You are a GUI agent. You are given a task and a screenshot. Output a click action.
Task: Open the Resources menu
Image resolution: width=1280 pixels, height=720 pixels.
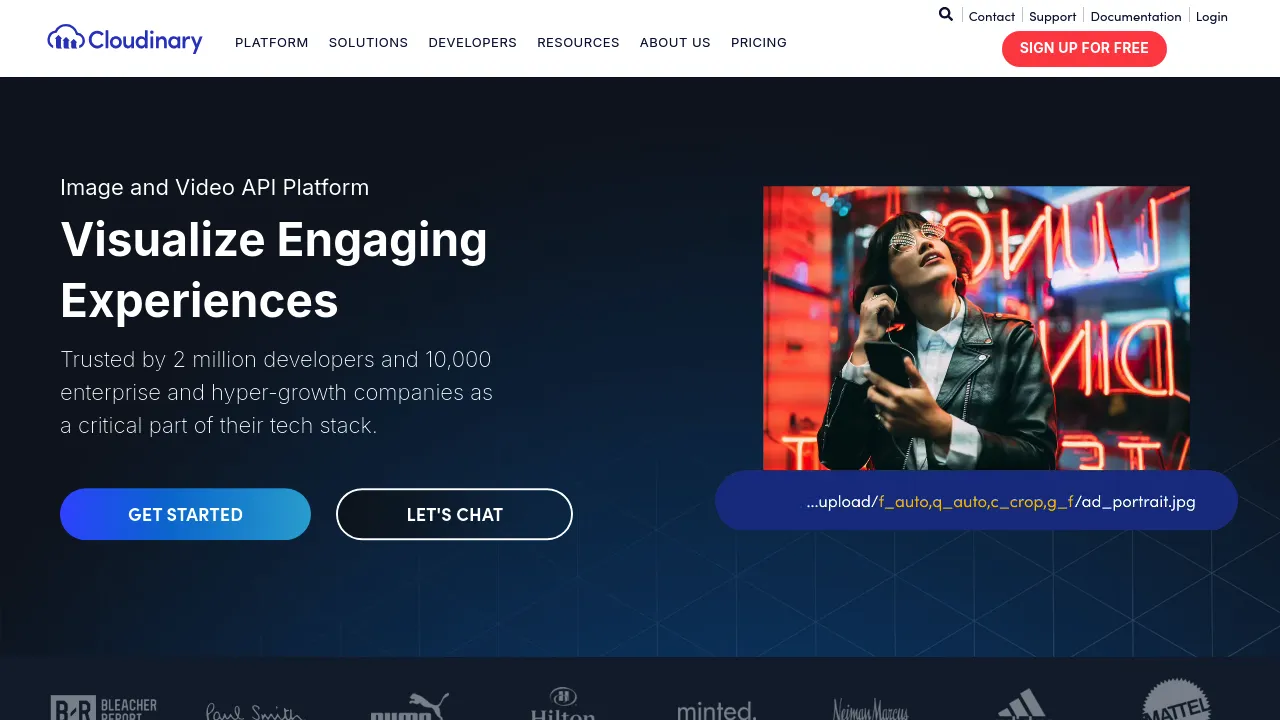[x=578, y=43]
